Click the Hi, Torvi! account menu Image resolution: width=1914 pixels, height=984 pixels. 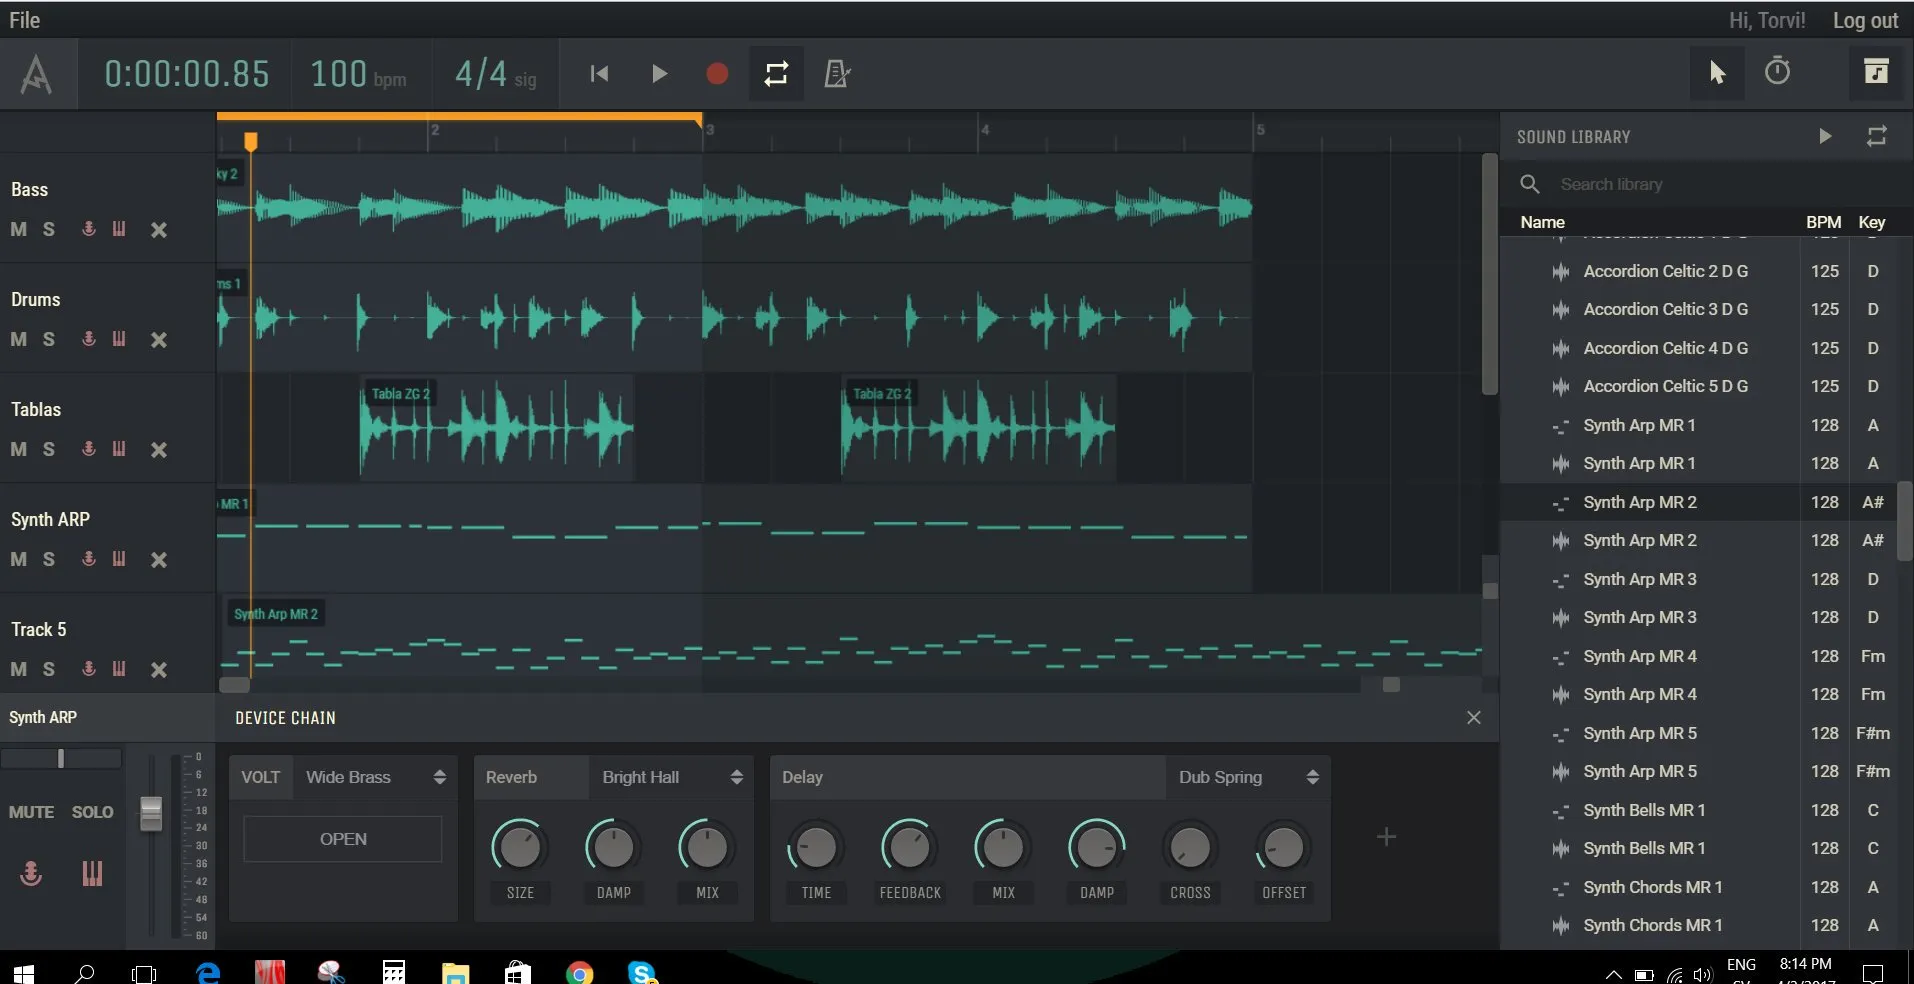pos(1766,19)
